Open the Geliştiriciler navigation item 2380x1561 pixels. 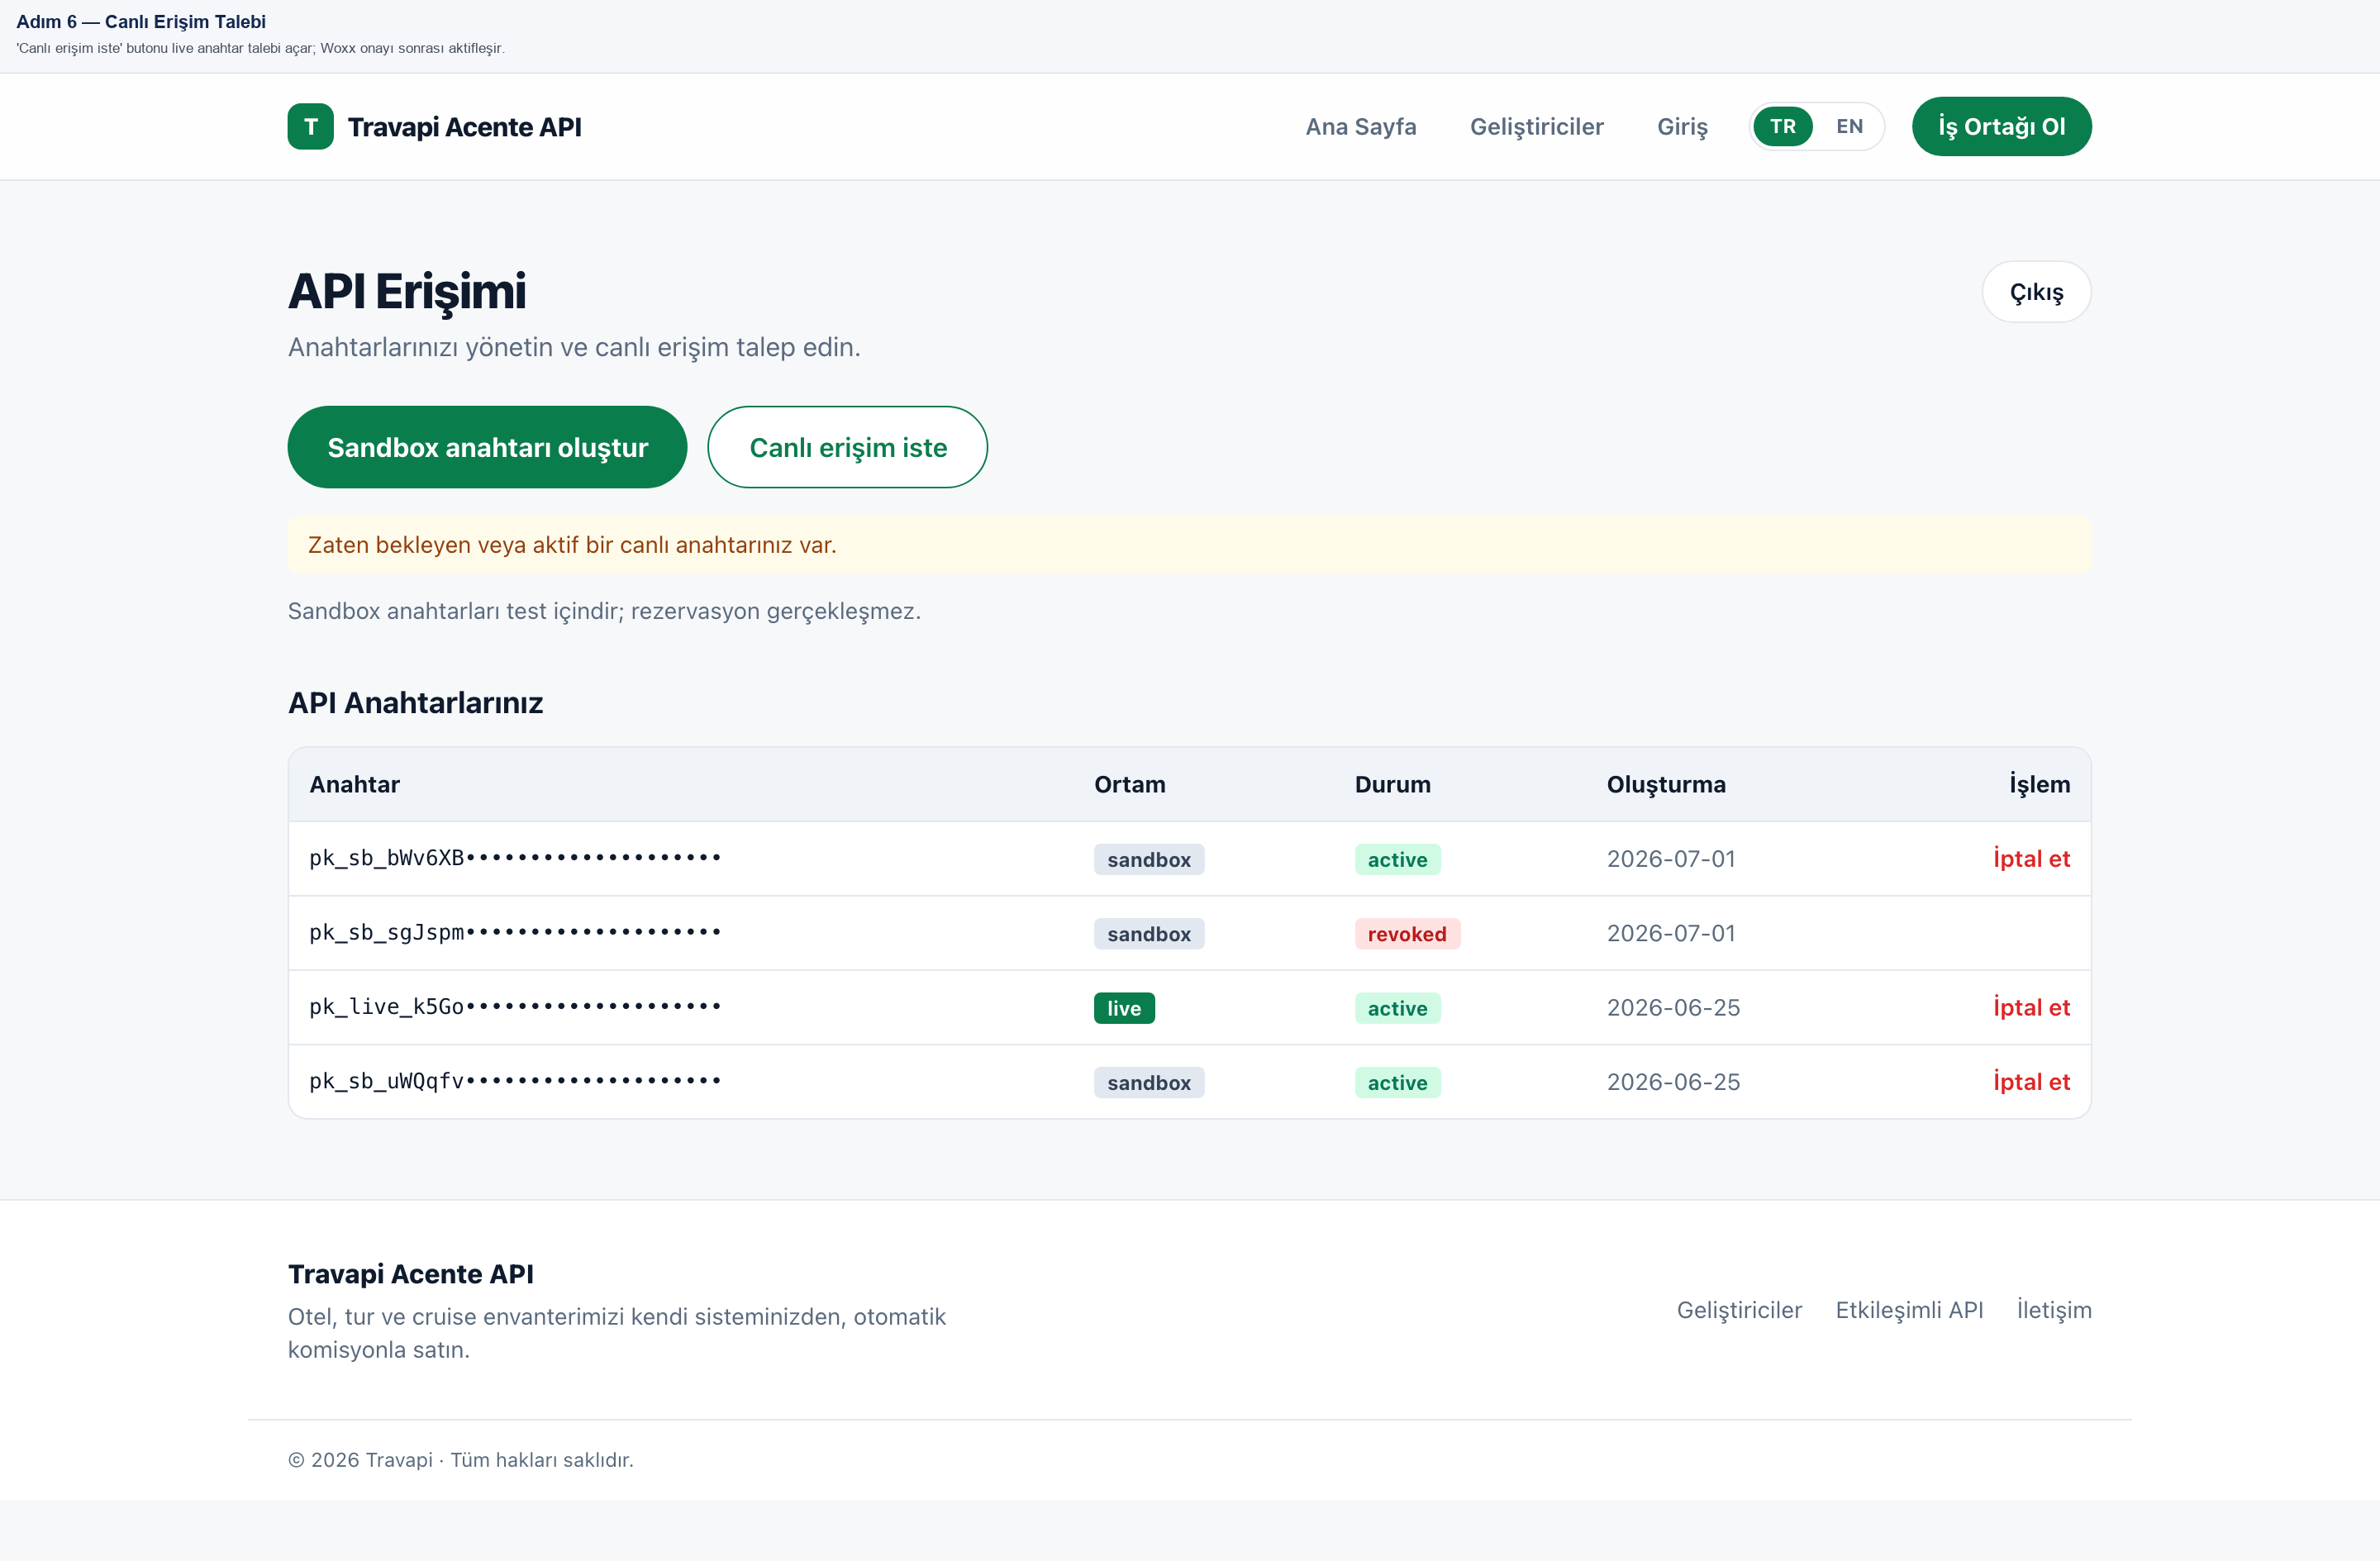[1536, 127]
